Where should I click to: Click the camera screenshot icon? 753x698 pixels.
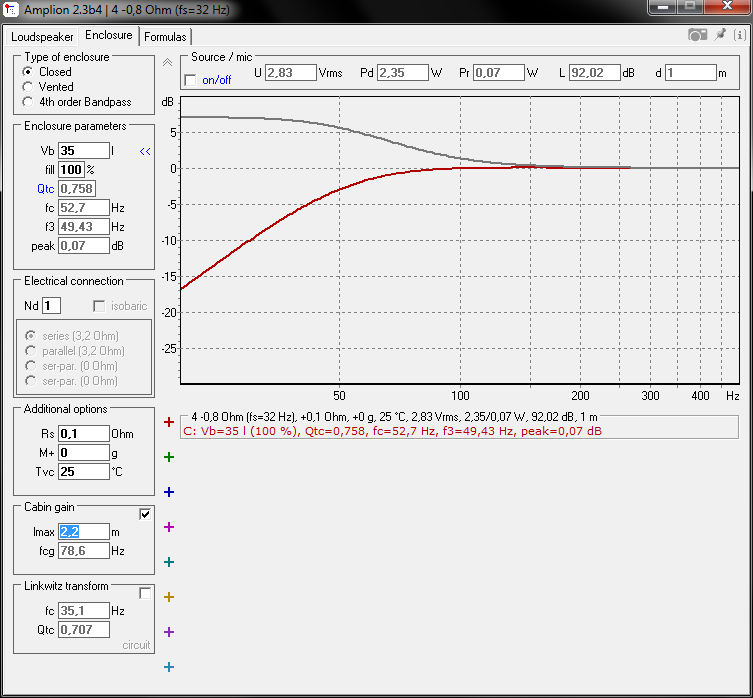tap(697, 35)
